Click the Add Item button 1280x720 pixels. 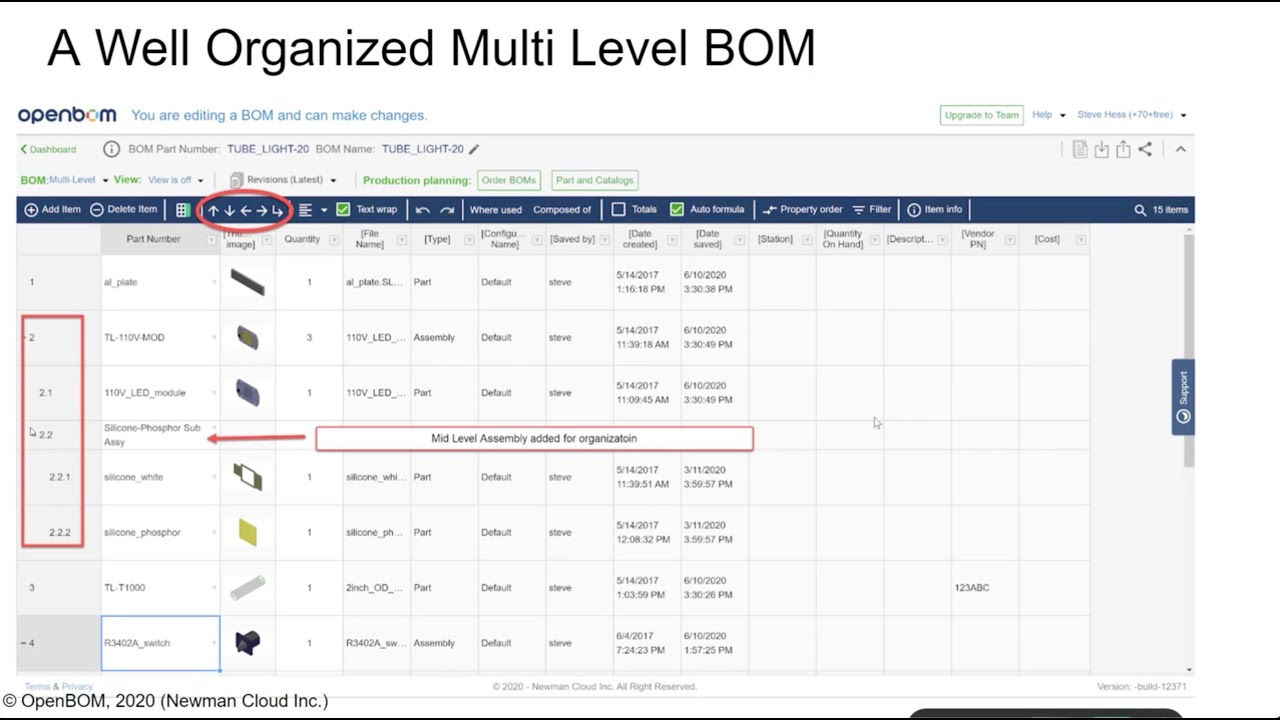(x=53, y=210)
